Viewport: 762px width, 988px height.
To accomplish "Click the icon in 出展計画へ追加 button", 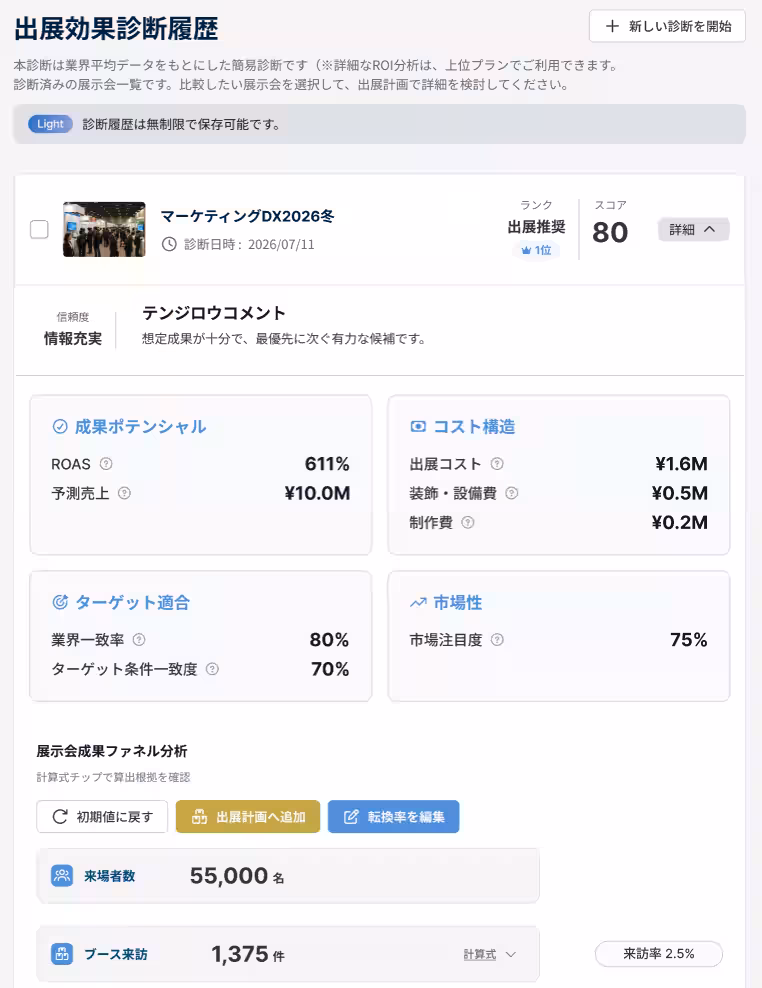I will click(x=199, y=817).
